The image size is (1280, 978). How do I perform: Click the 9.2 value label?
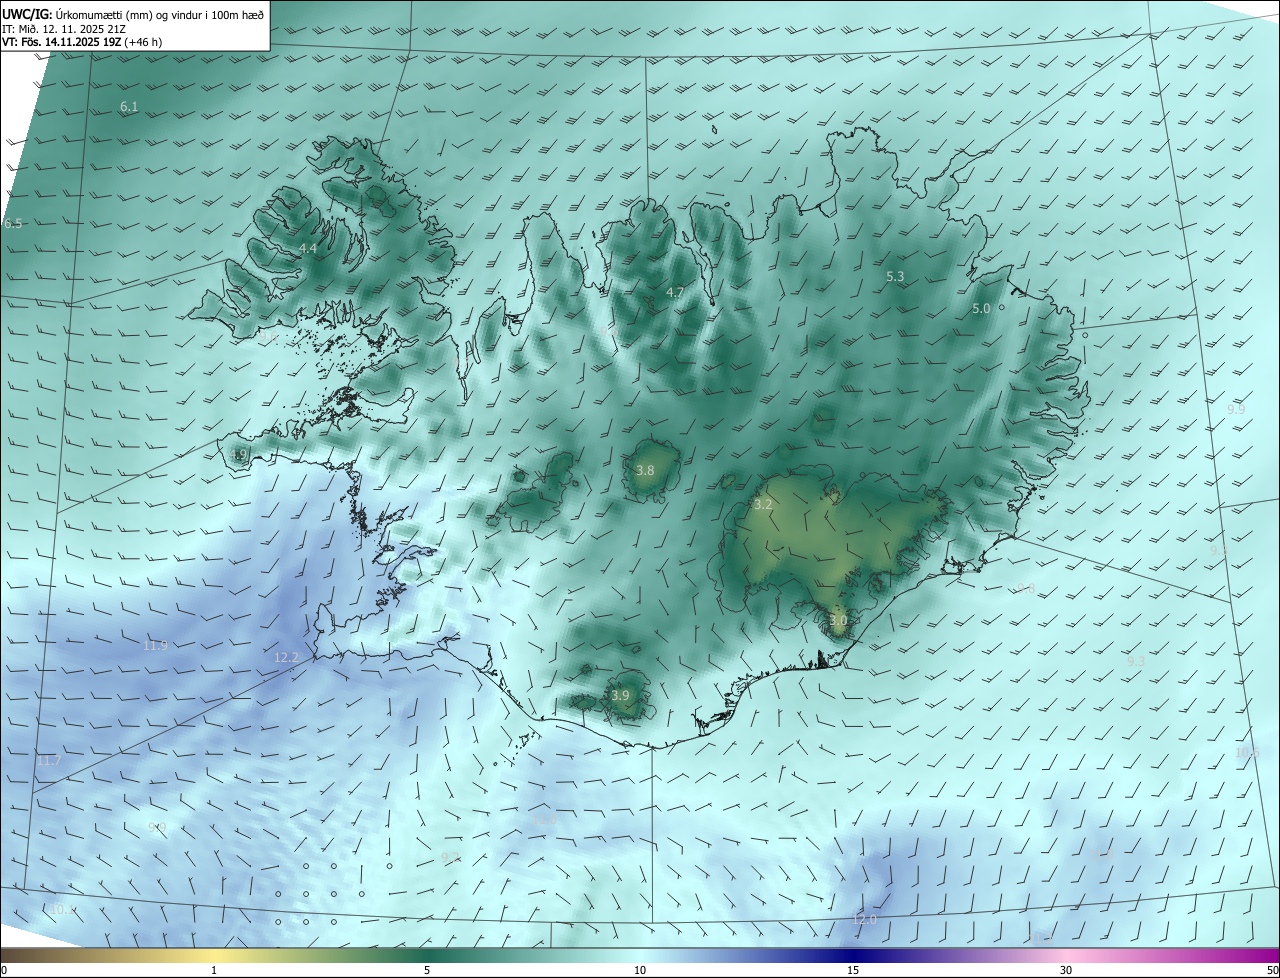click(451, 858)
